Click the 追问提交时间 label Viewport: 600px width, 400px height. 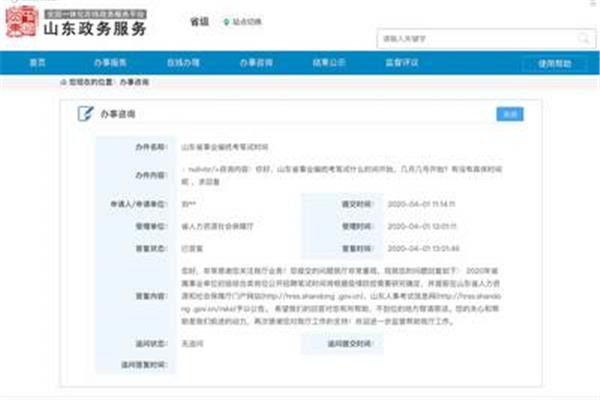coord(350,344)
